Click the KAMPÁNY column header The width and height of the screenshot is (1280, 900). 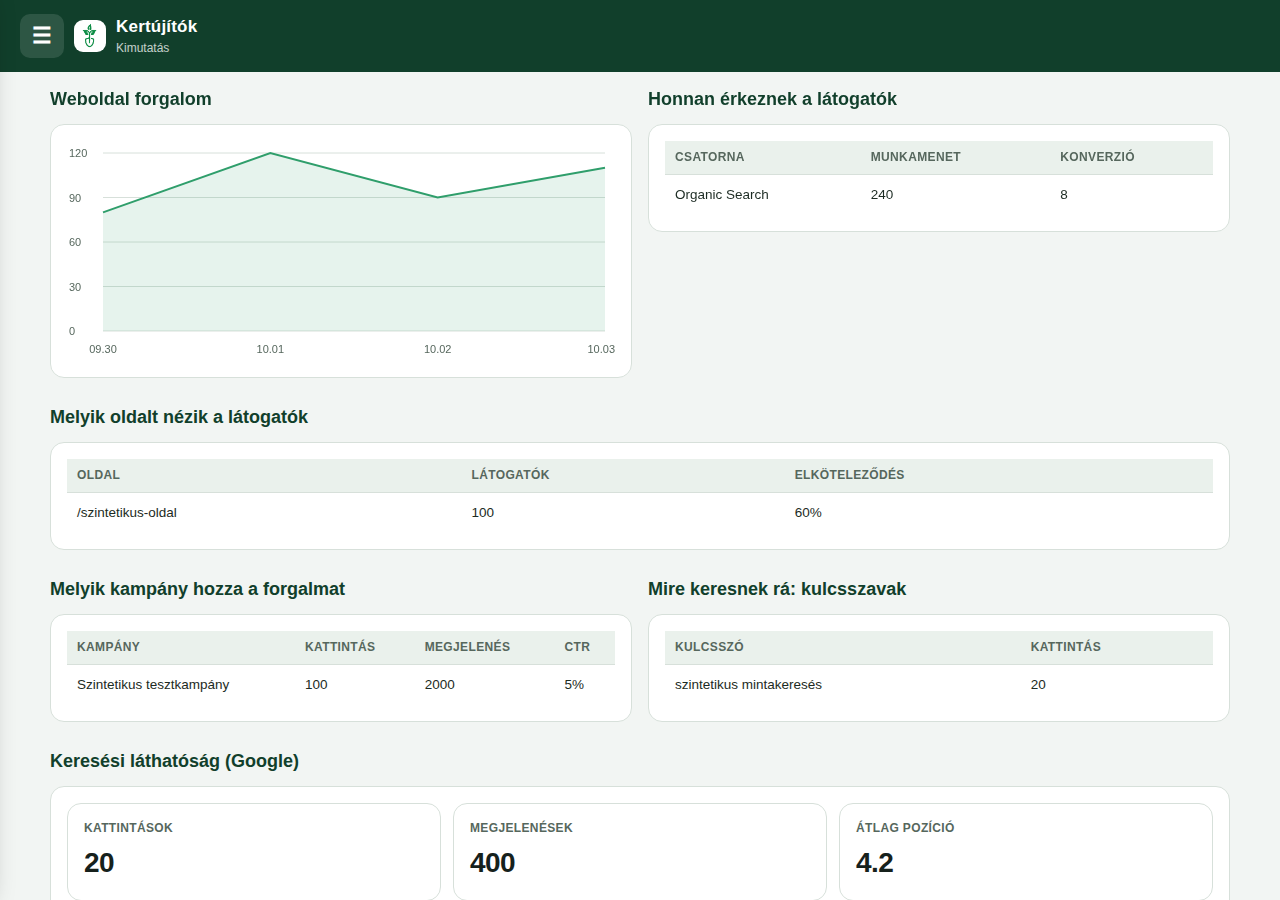[108, 647]
